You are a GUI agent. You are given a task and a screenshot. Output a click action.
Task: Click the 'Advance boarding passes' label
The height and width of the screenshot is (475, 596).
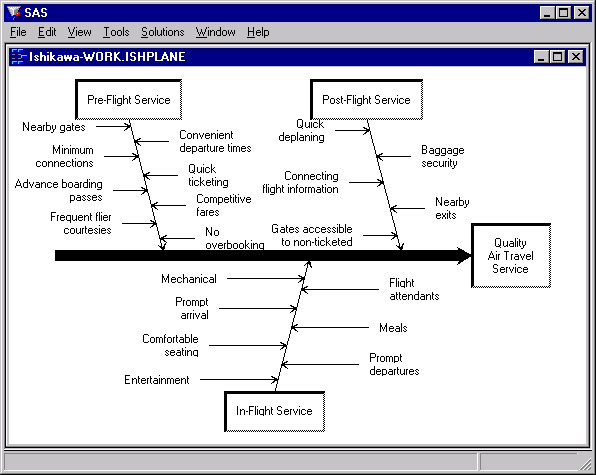tap(59, 190)
